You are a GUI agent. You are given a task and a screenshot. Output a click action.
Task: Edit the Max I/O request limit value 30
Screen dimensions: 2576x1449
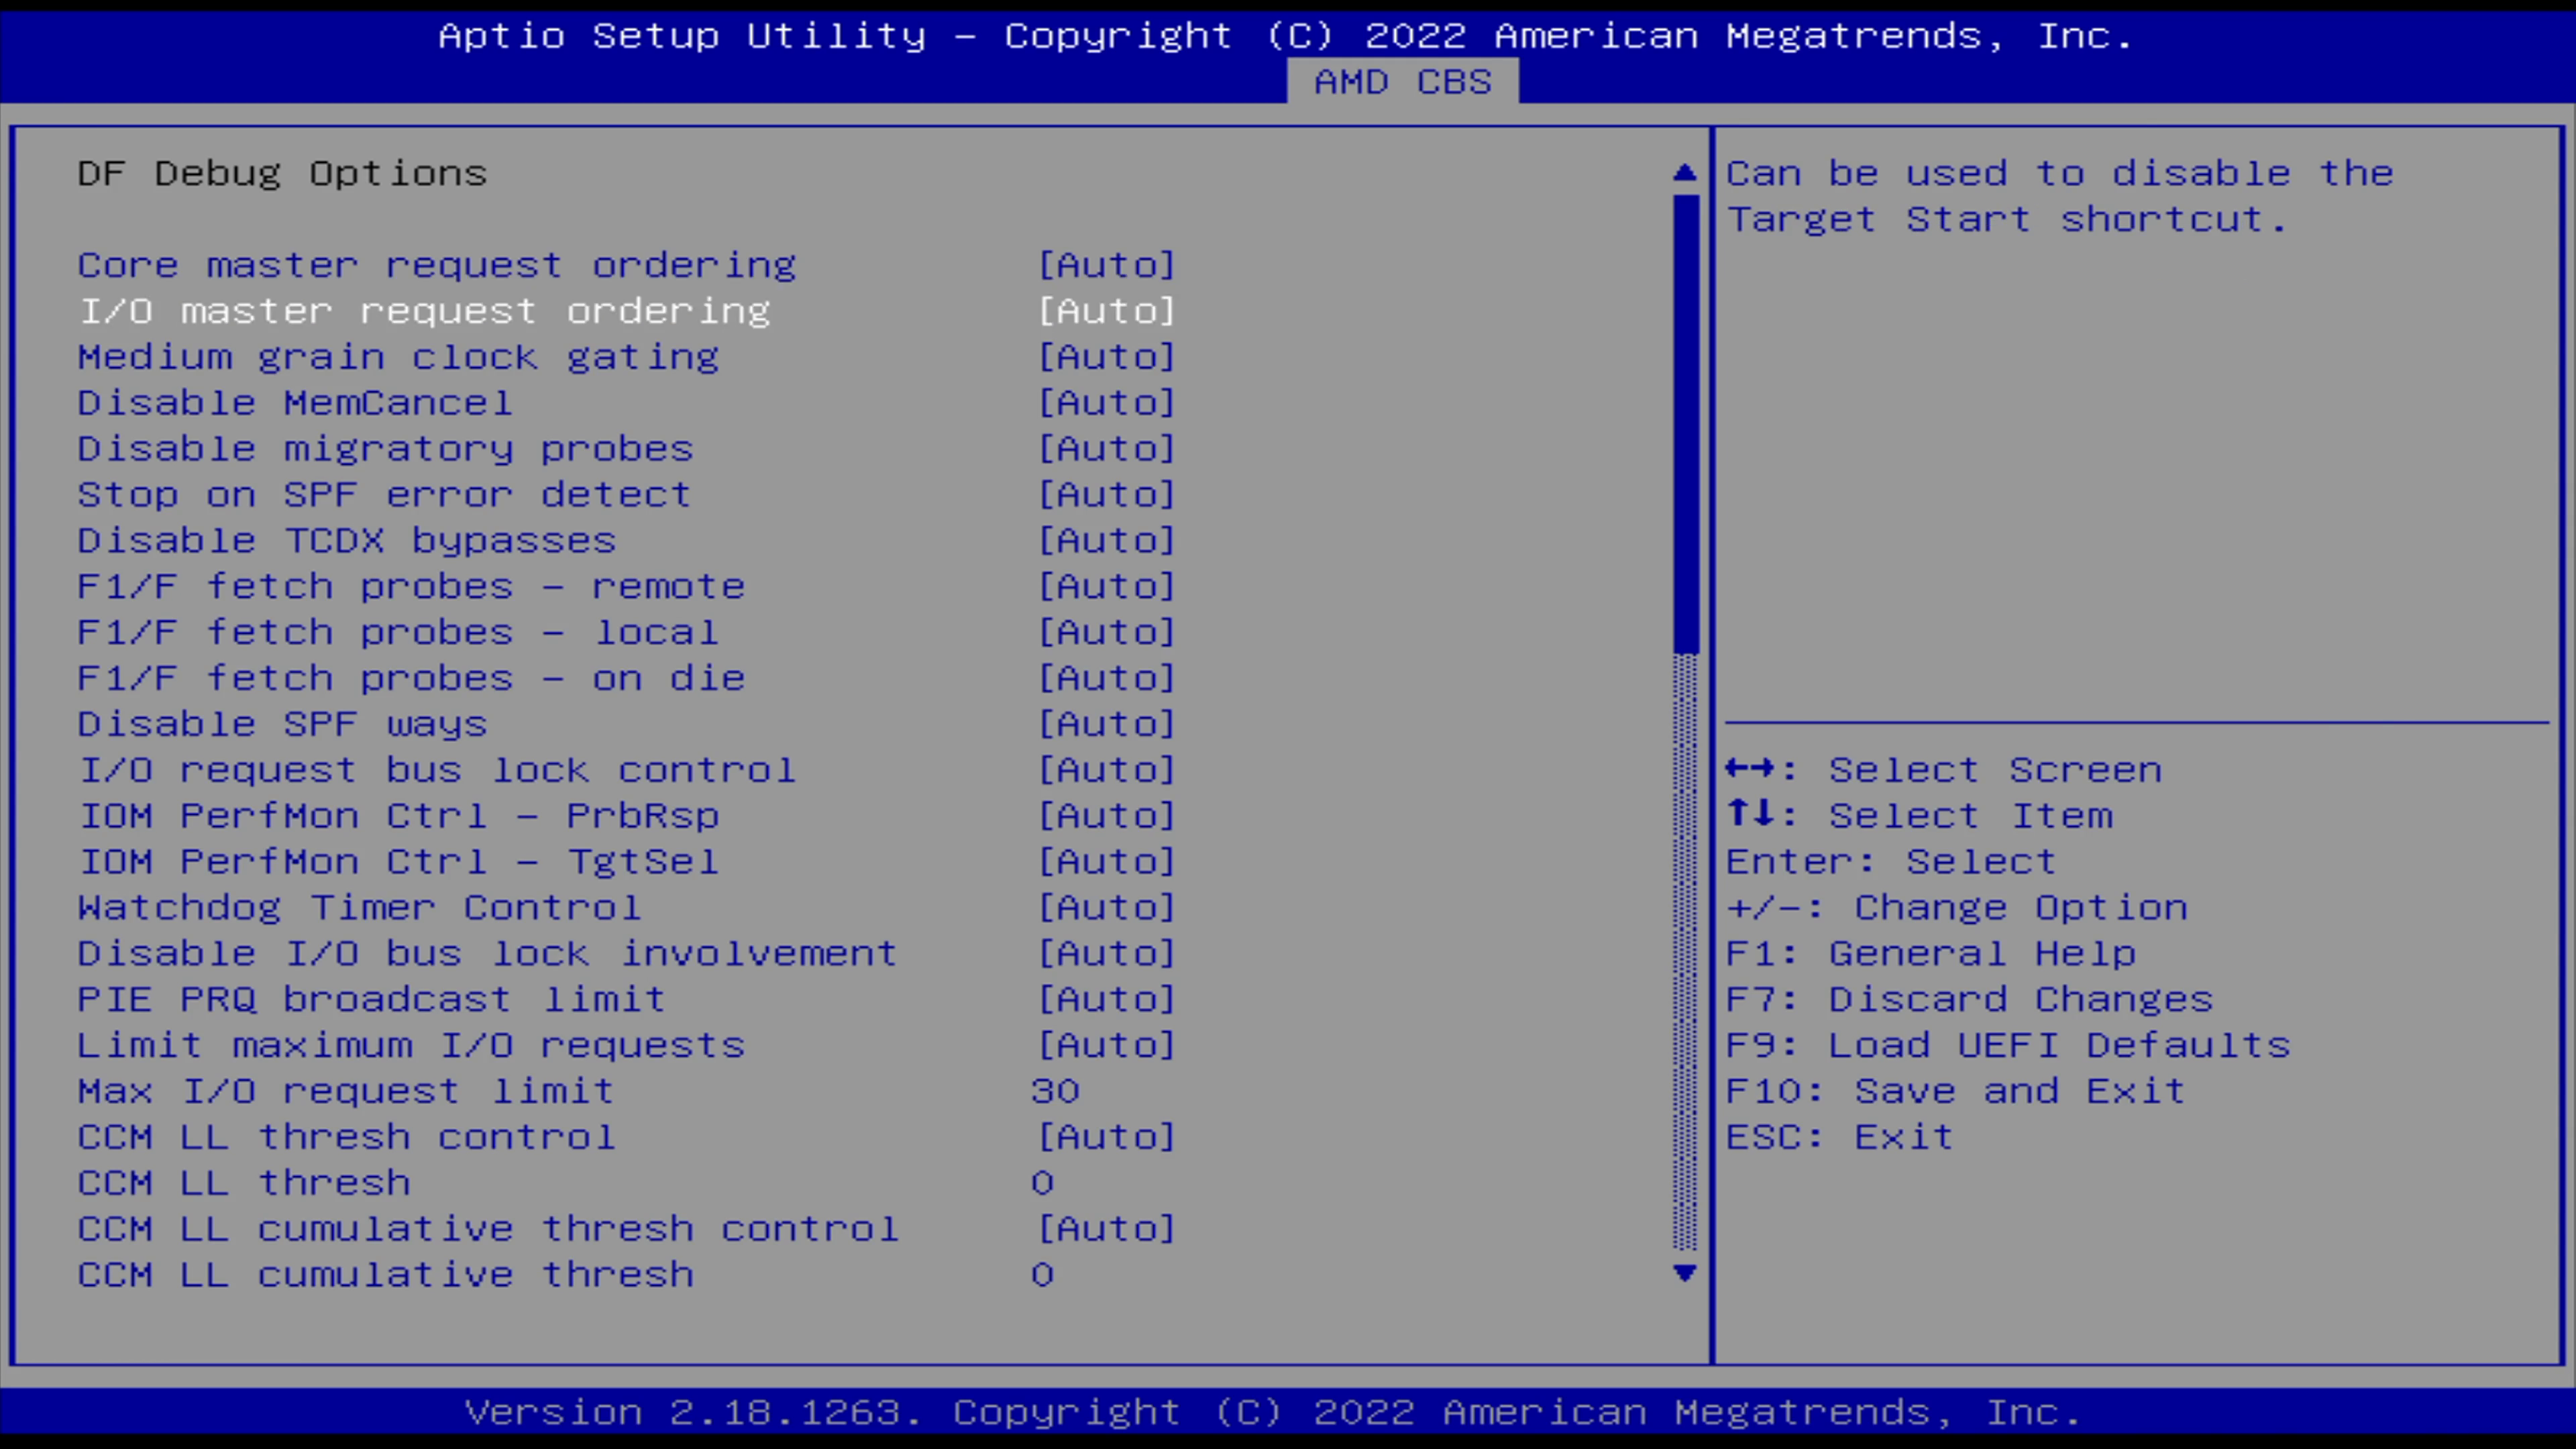[x=1055, y=1091]
